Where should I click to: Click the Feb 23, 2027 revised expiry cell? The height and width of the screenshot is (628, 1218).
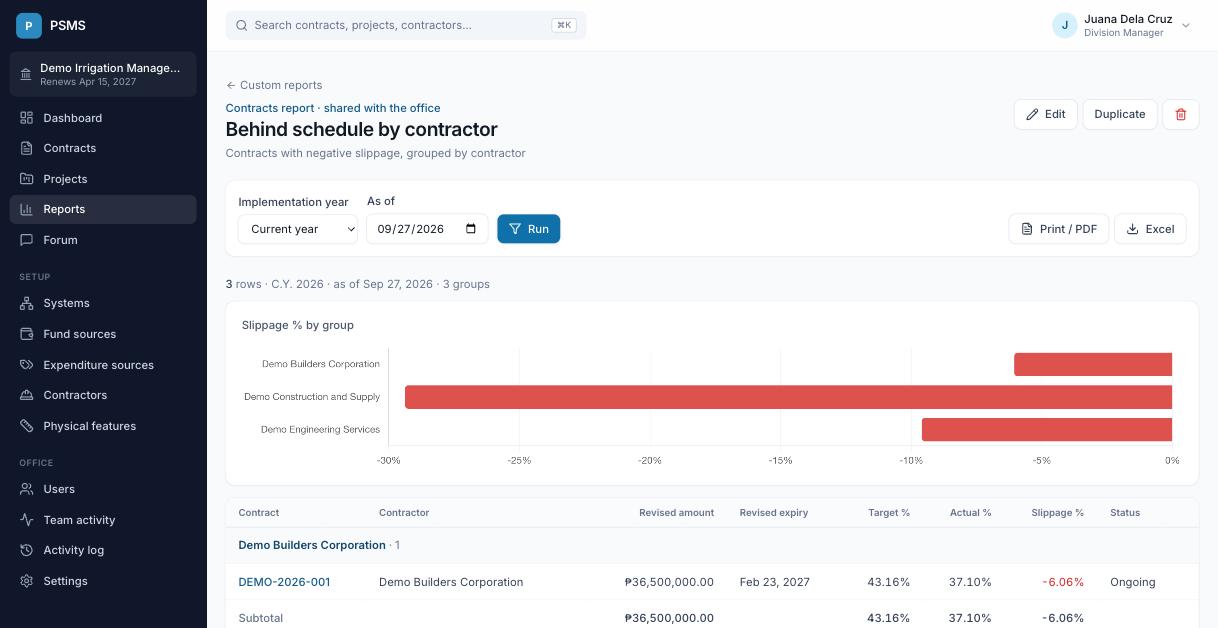click(775, 582)
